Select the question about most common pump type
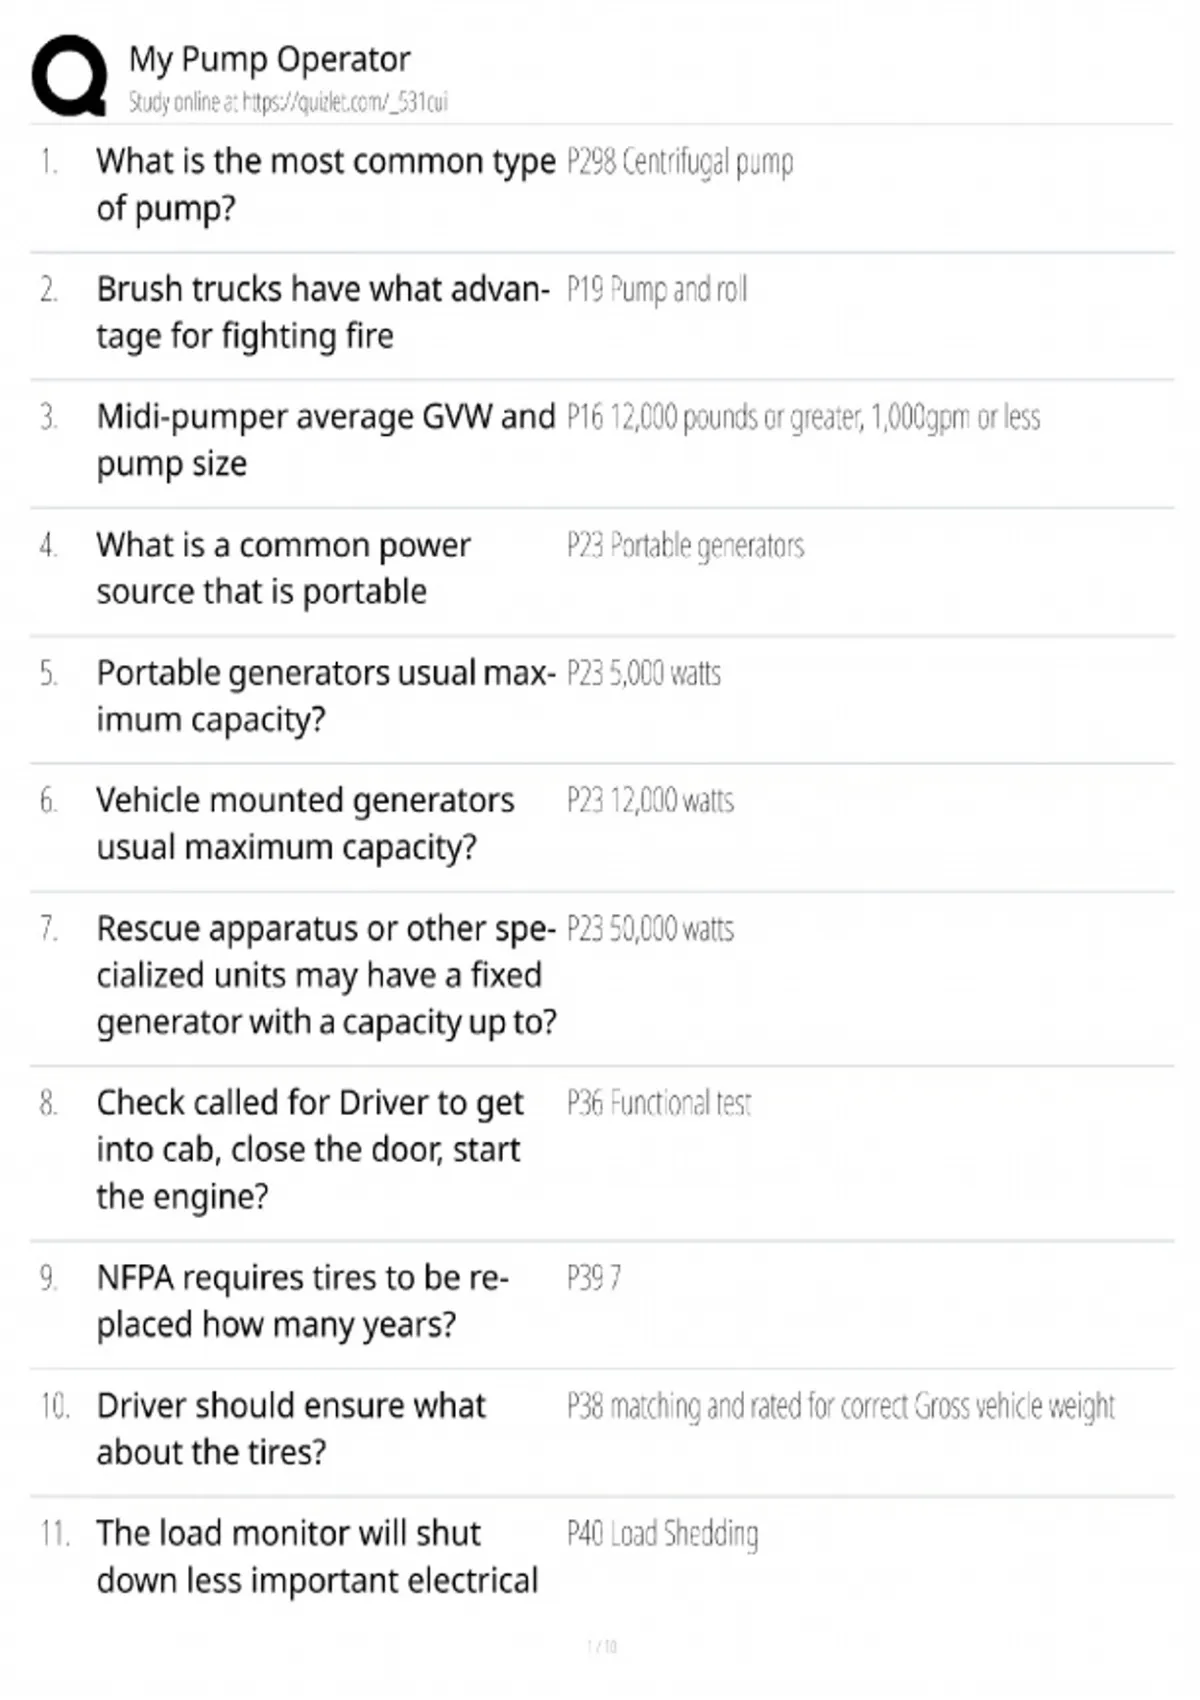This screenshot has height=1700, width=1200. 325,184
